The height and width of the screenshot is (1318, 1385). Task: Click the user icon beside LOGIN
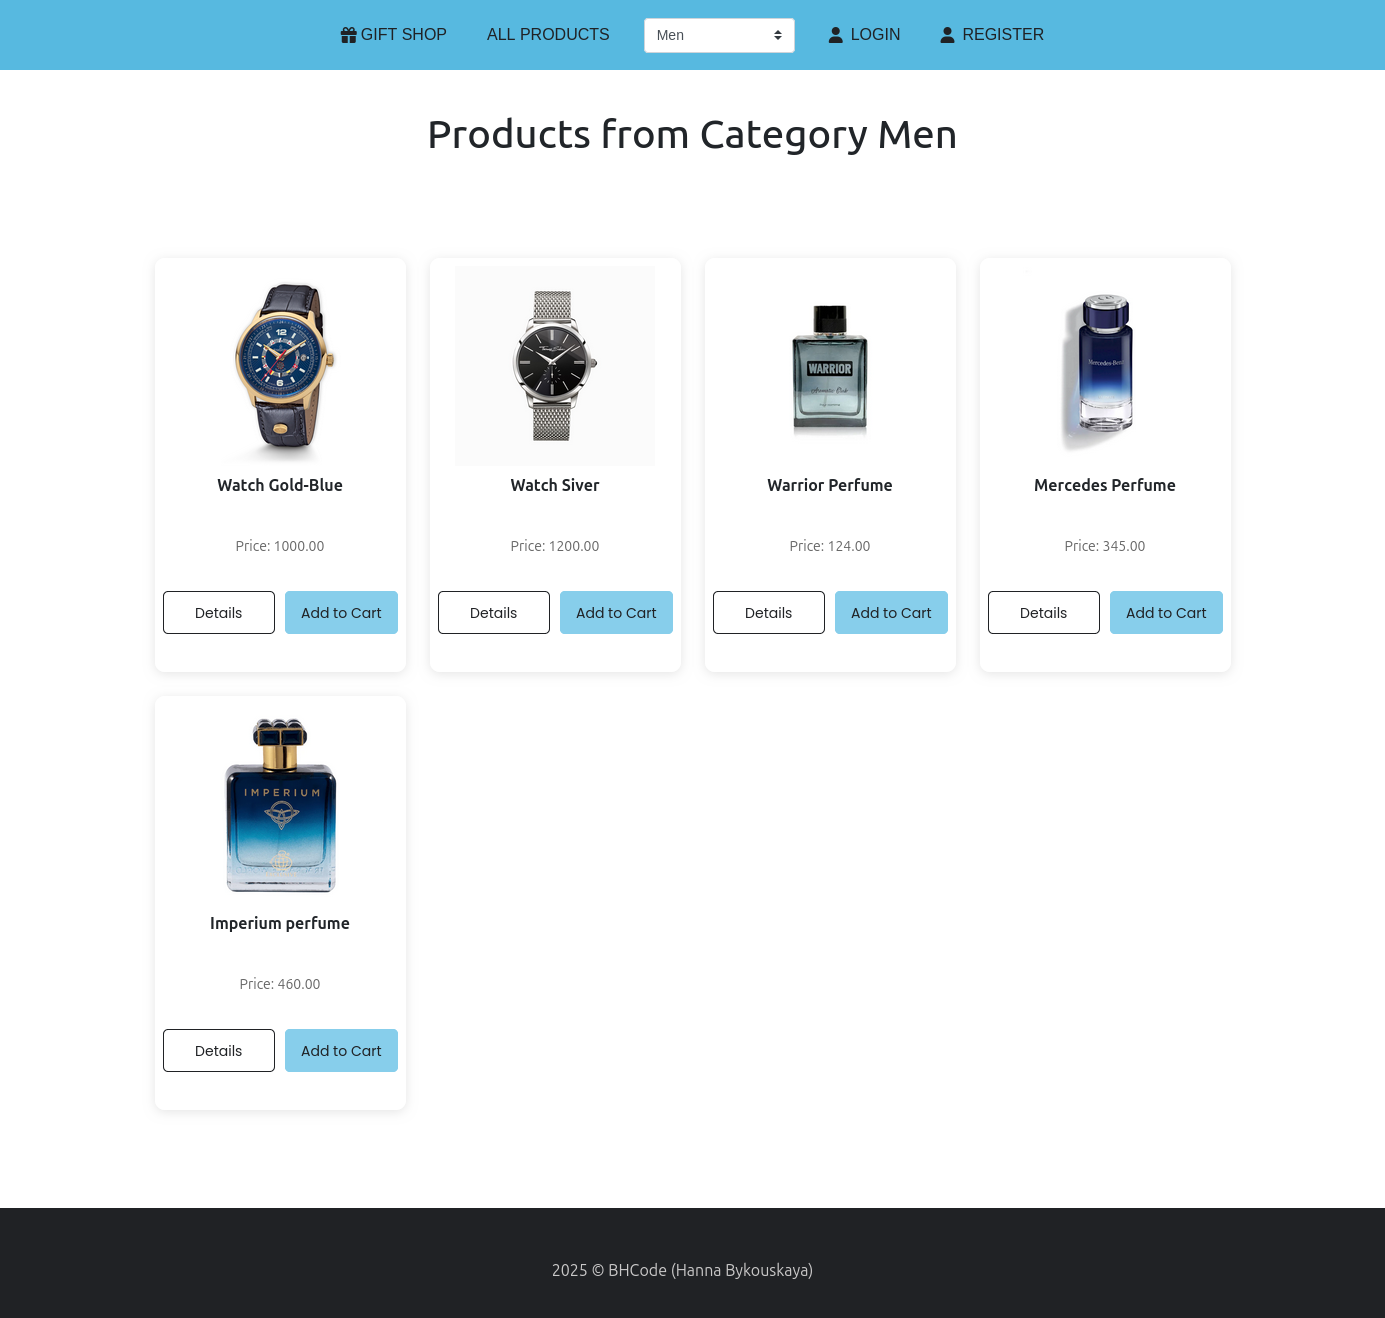(x=836, y=35)
